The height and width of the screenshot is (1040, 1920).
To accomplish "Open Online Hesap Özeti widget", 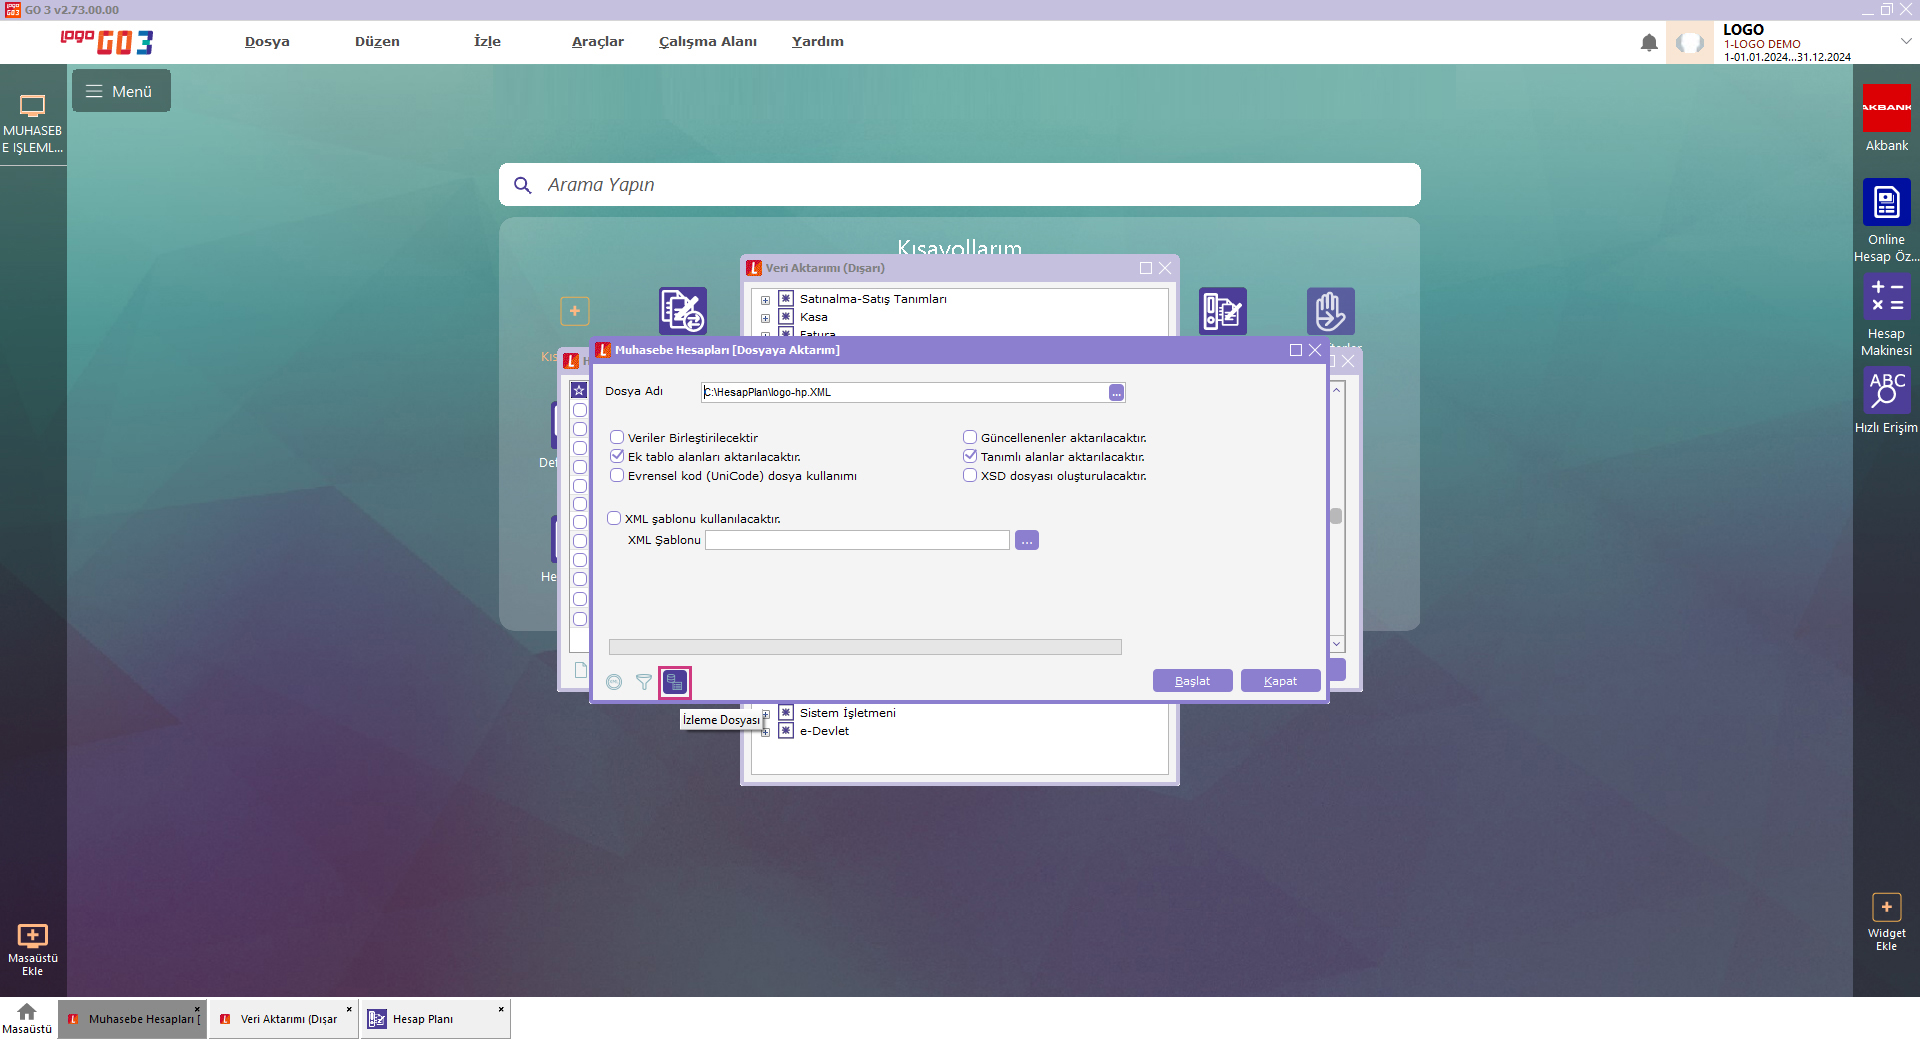I will (x=1886, y=203).
